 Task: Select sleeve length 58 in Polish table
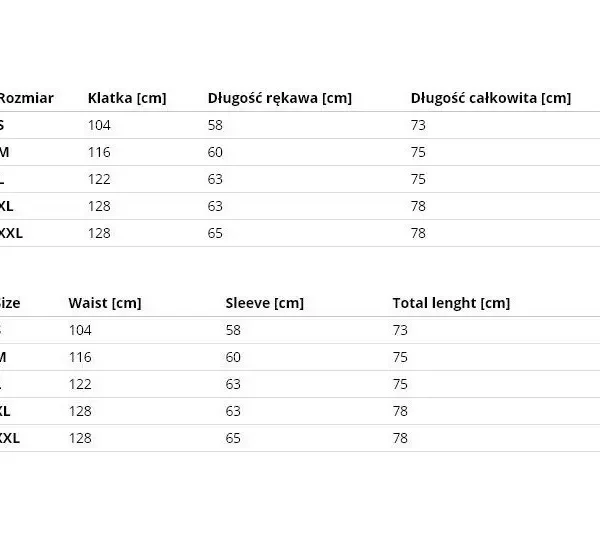[x=215, y=125]
